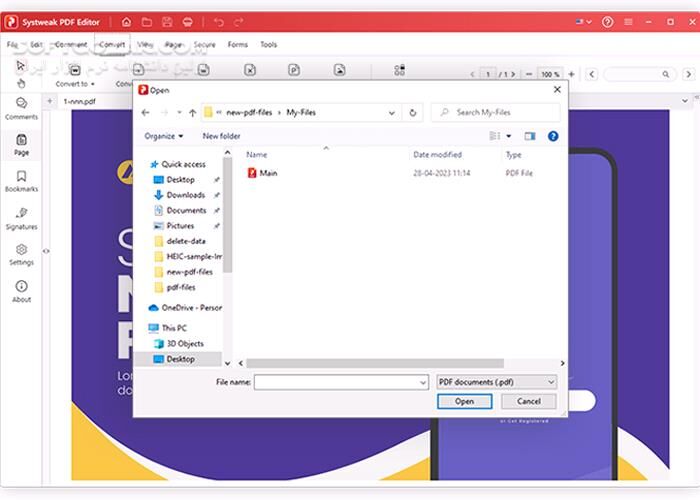Click the zoom percentage field showing 100 %
This screenshot has height=500, width=700.
(x=550, y=74)
